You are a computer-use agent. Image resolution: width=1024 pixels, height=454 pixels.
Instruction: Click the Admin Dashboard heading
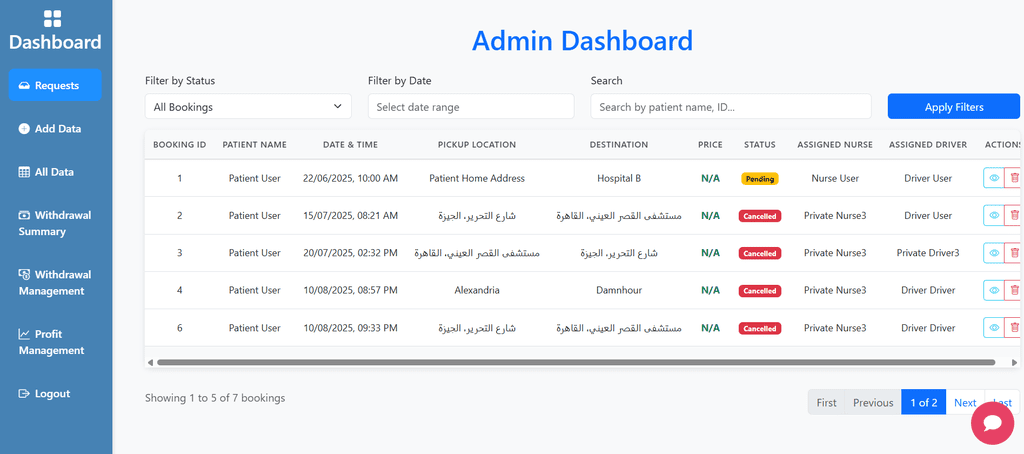(x=582, y=41)
